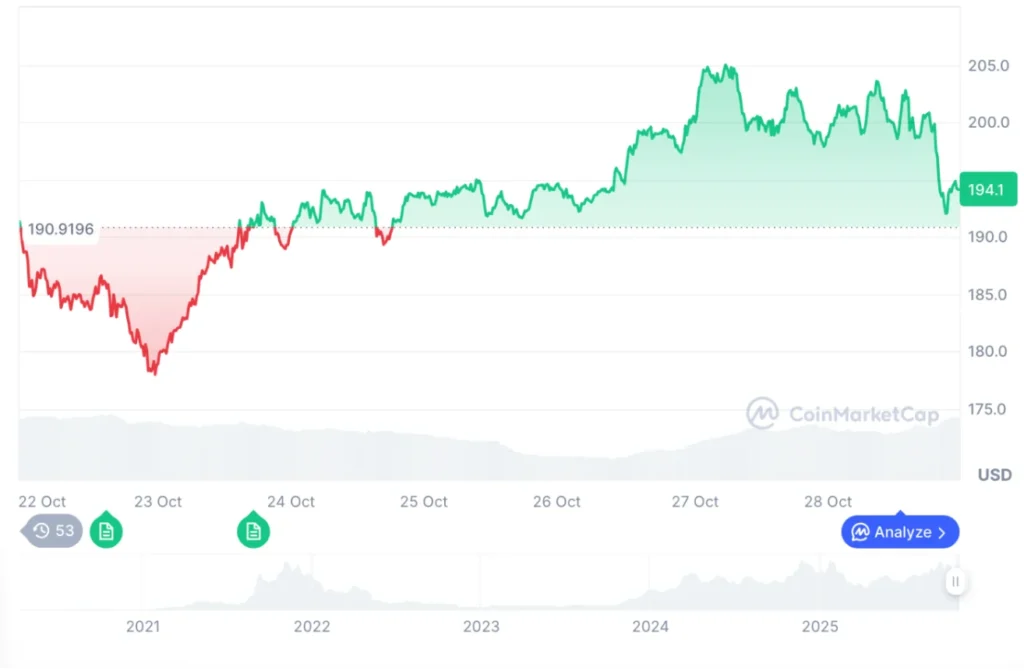Click the clock icon inside the 53 badge
Image resolution: width=1024 pixels, height=671 pixels.
point(40,531)
